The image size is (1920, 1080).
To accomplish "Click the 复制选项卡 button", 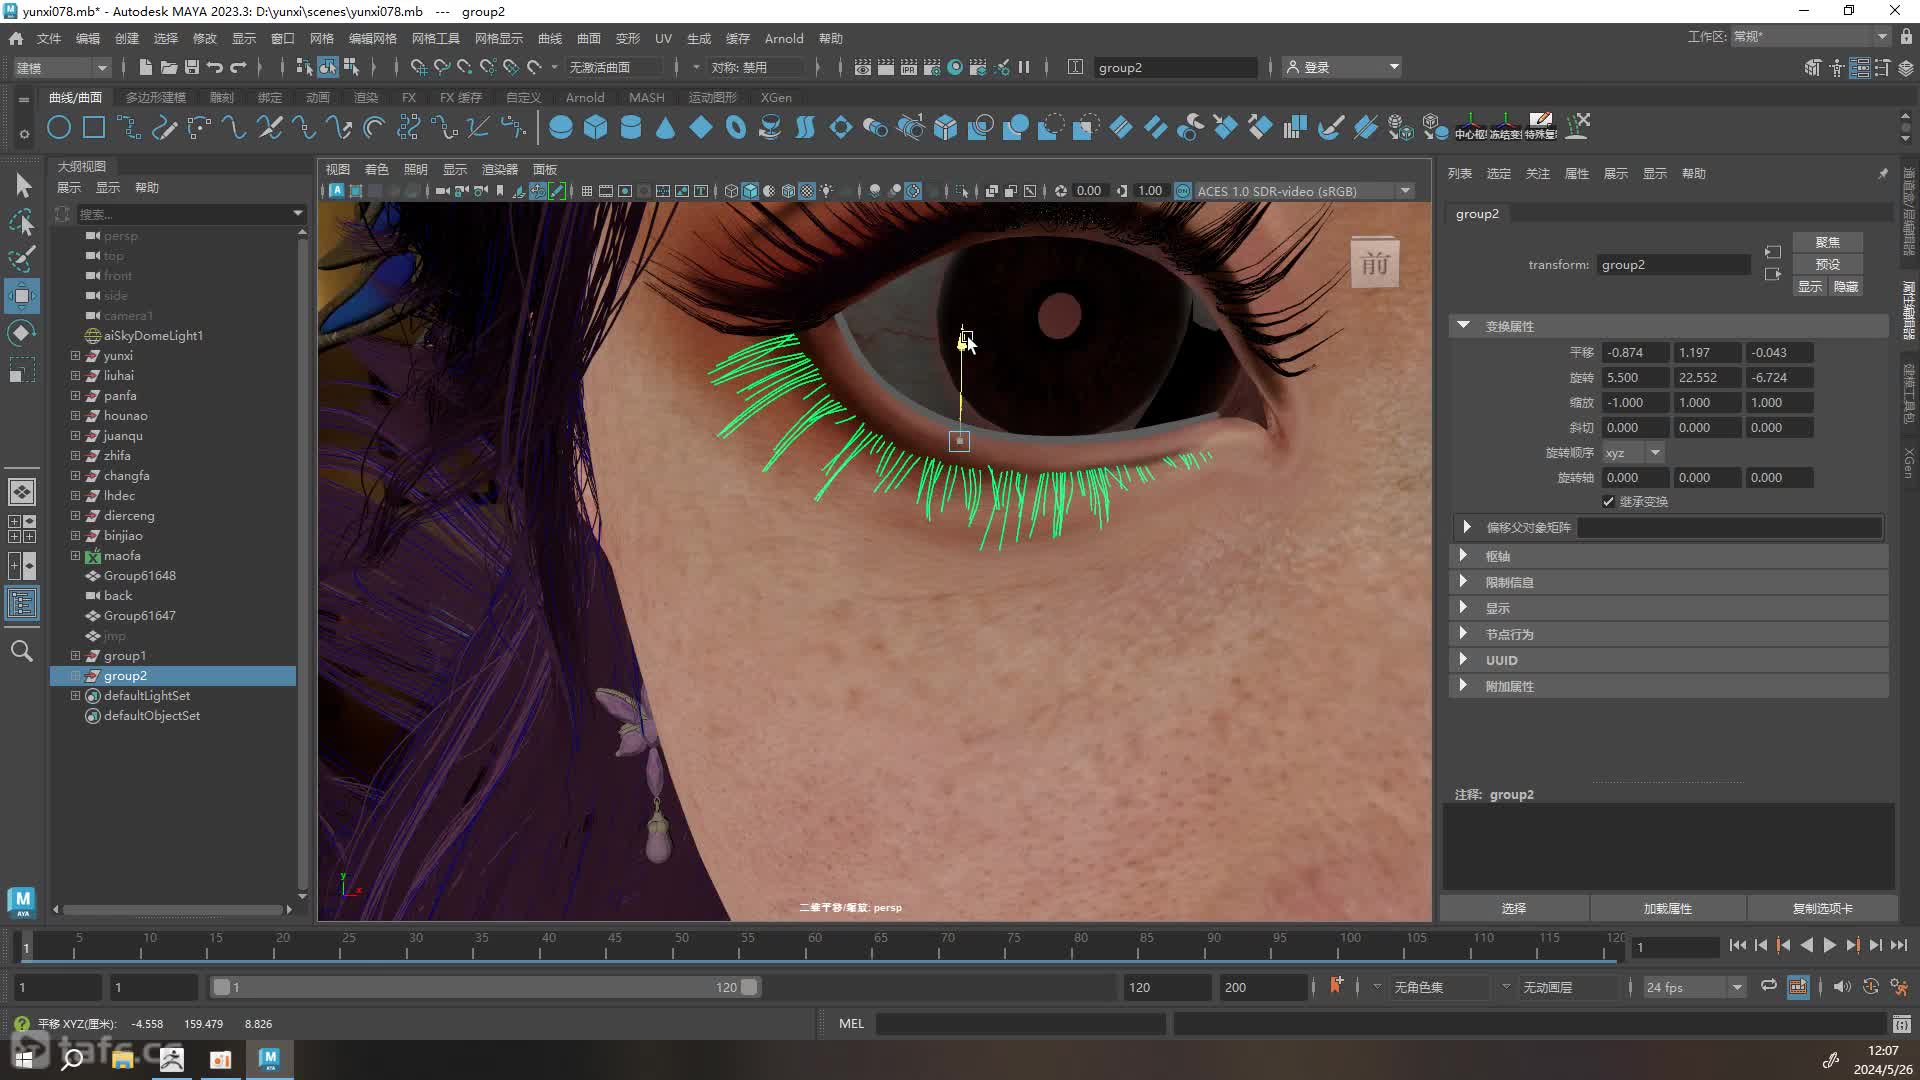I will pyautogui.click(x=1822, y=908).
